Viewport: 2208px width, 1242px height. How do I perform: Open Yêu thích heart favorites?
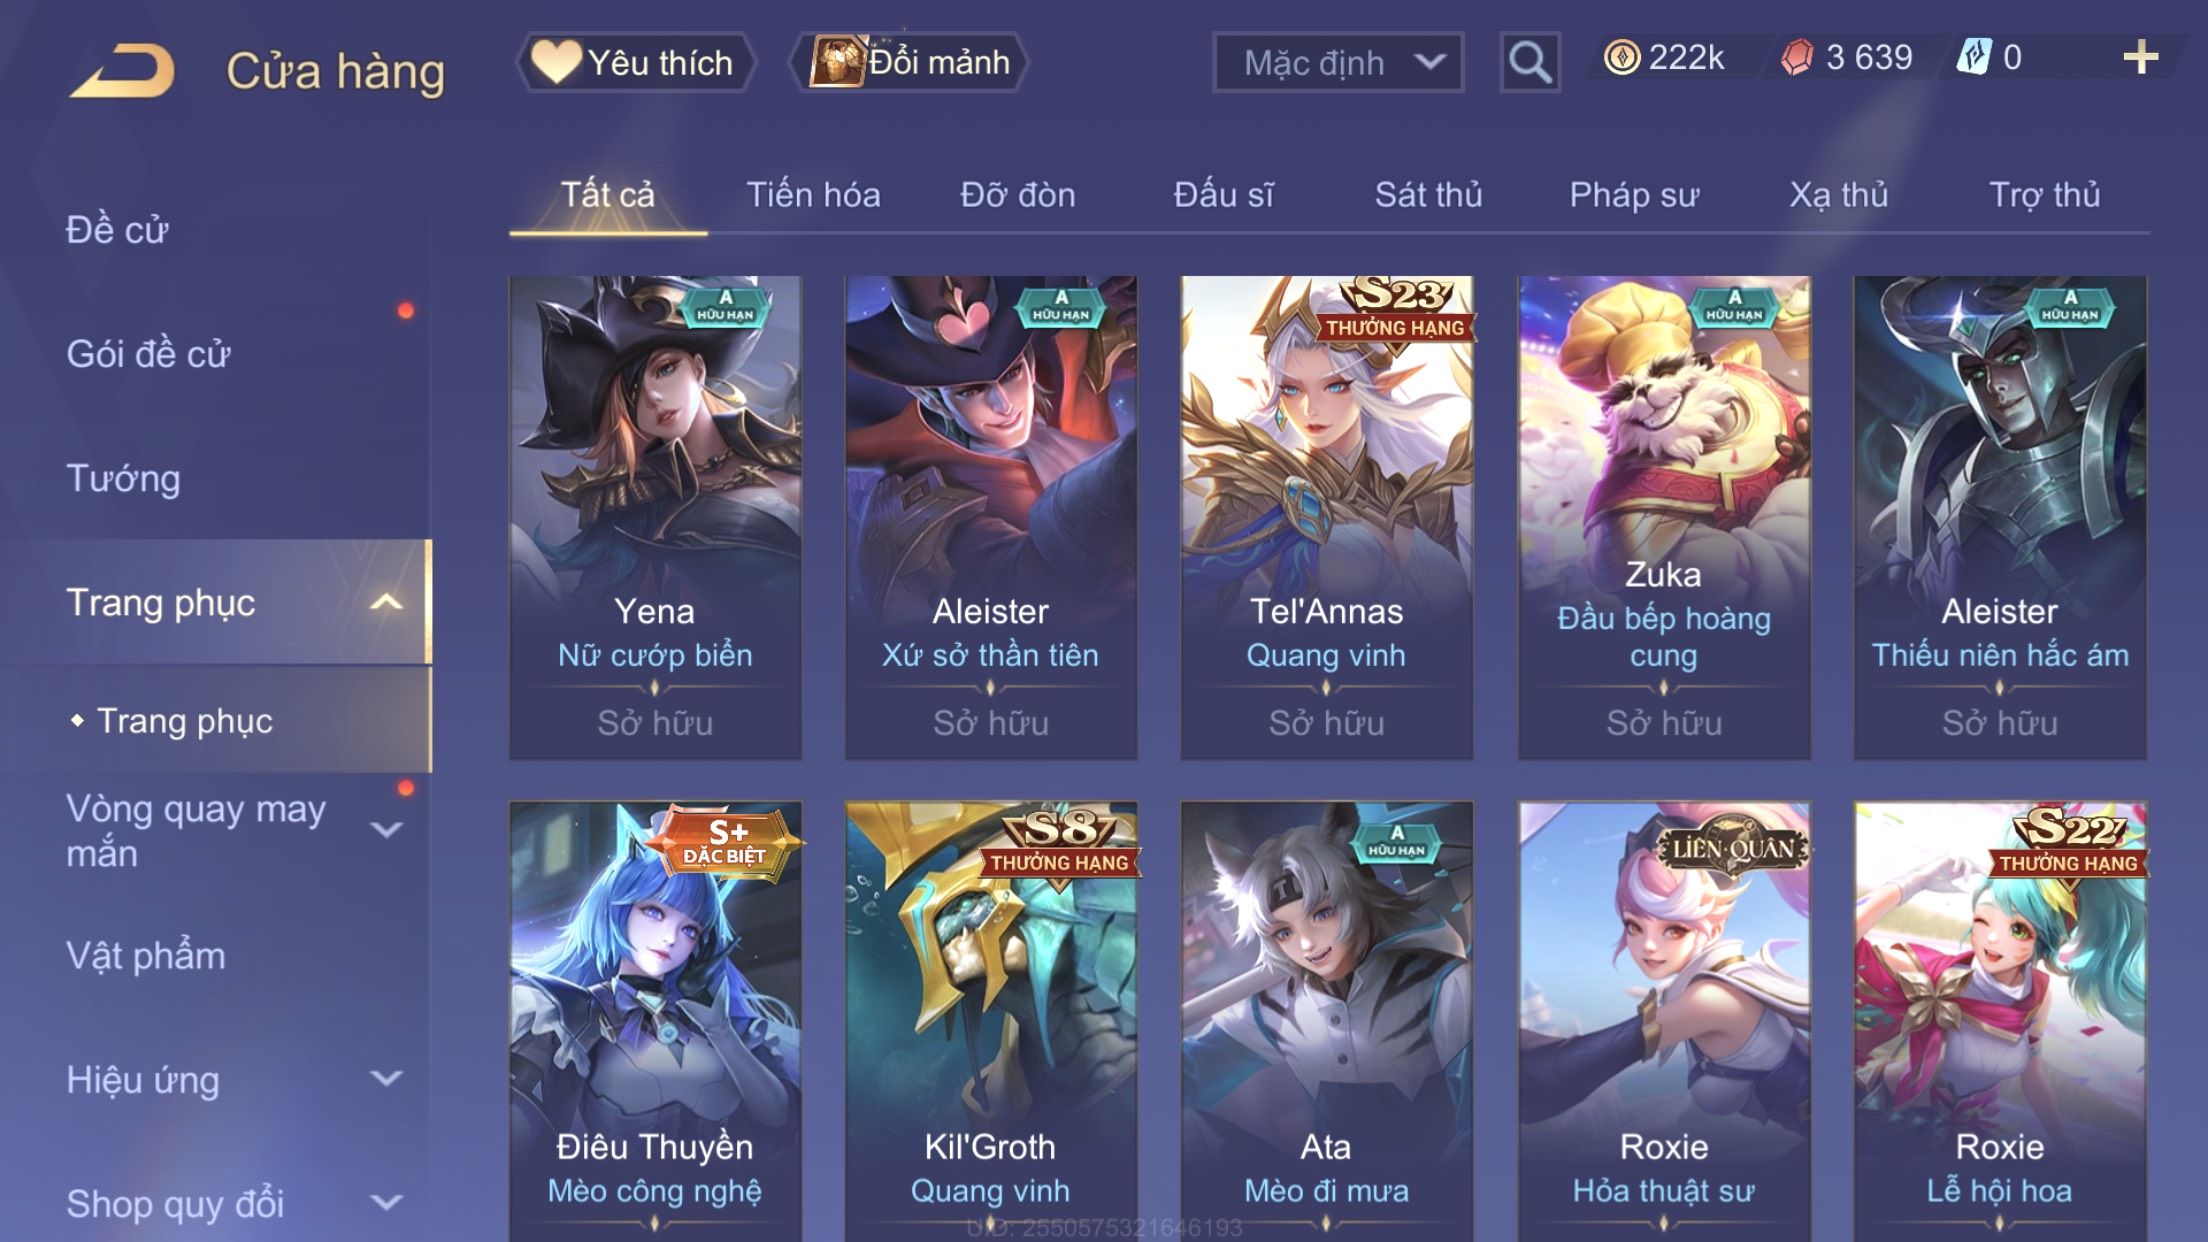point(635,62)
